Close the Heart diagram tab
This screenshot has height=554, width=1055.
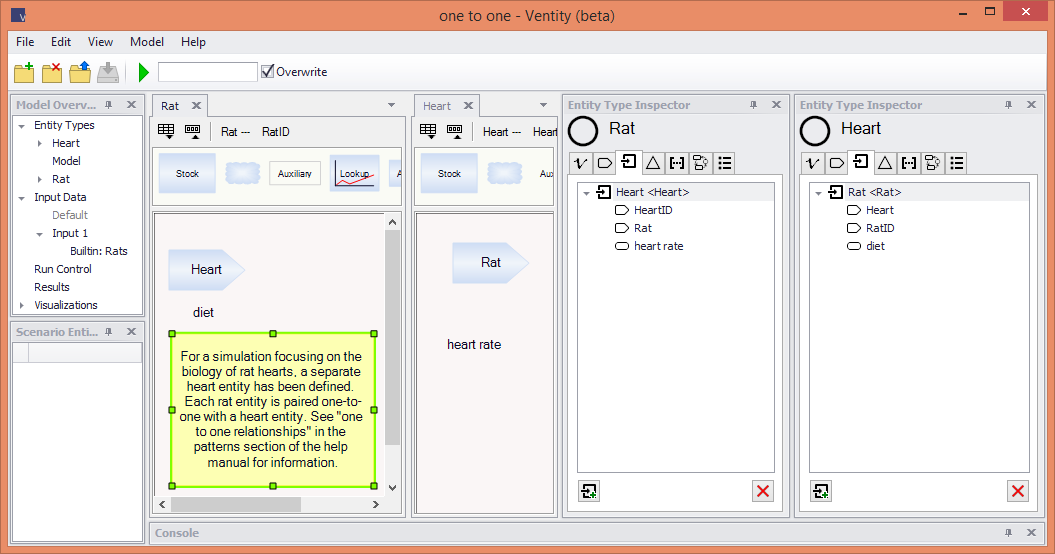(468, 106)
